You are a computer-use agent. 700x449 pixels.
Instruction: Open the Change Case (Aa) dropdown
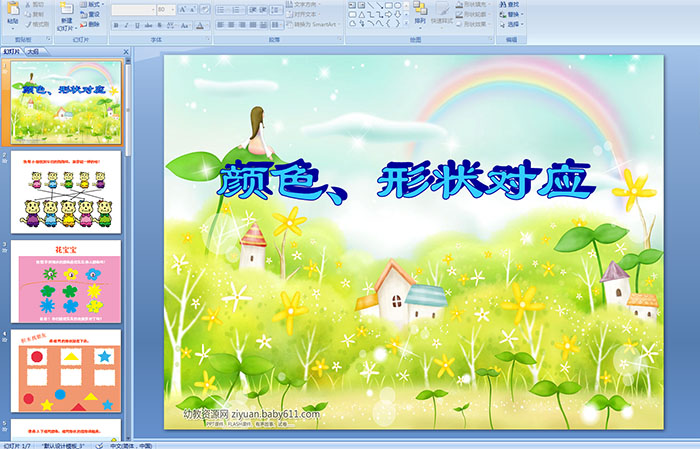pyautogui.click(x=185, y=25)
